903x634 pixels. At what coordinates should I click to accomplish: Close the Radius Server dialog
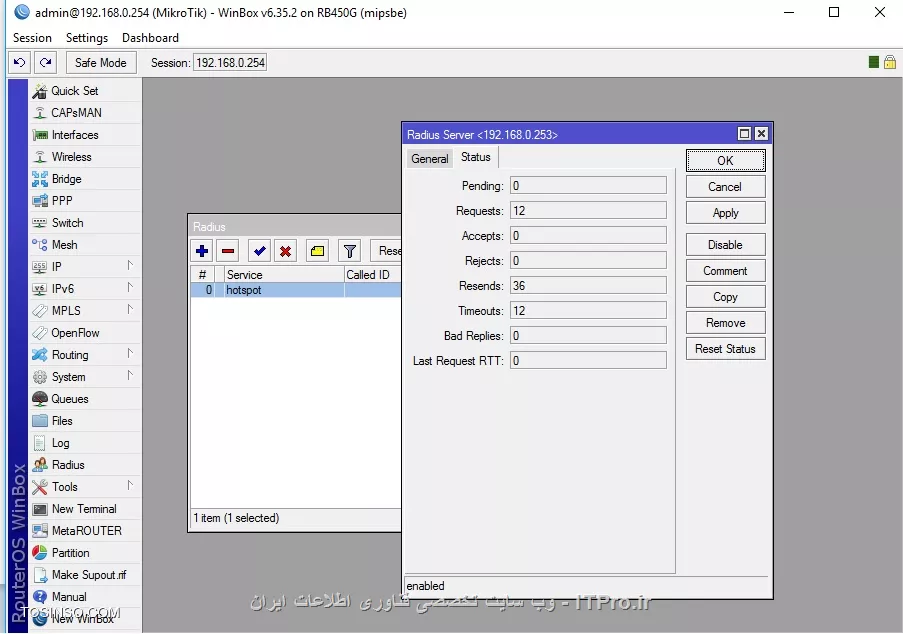coord(761,134)
